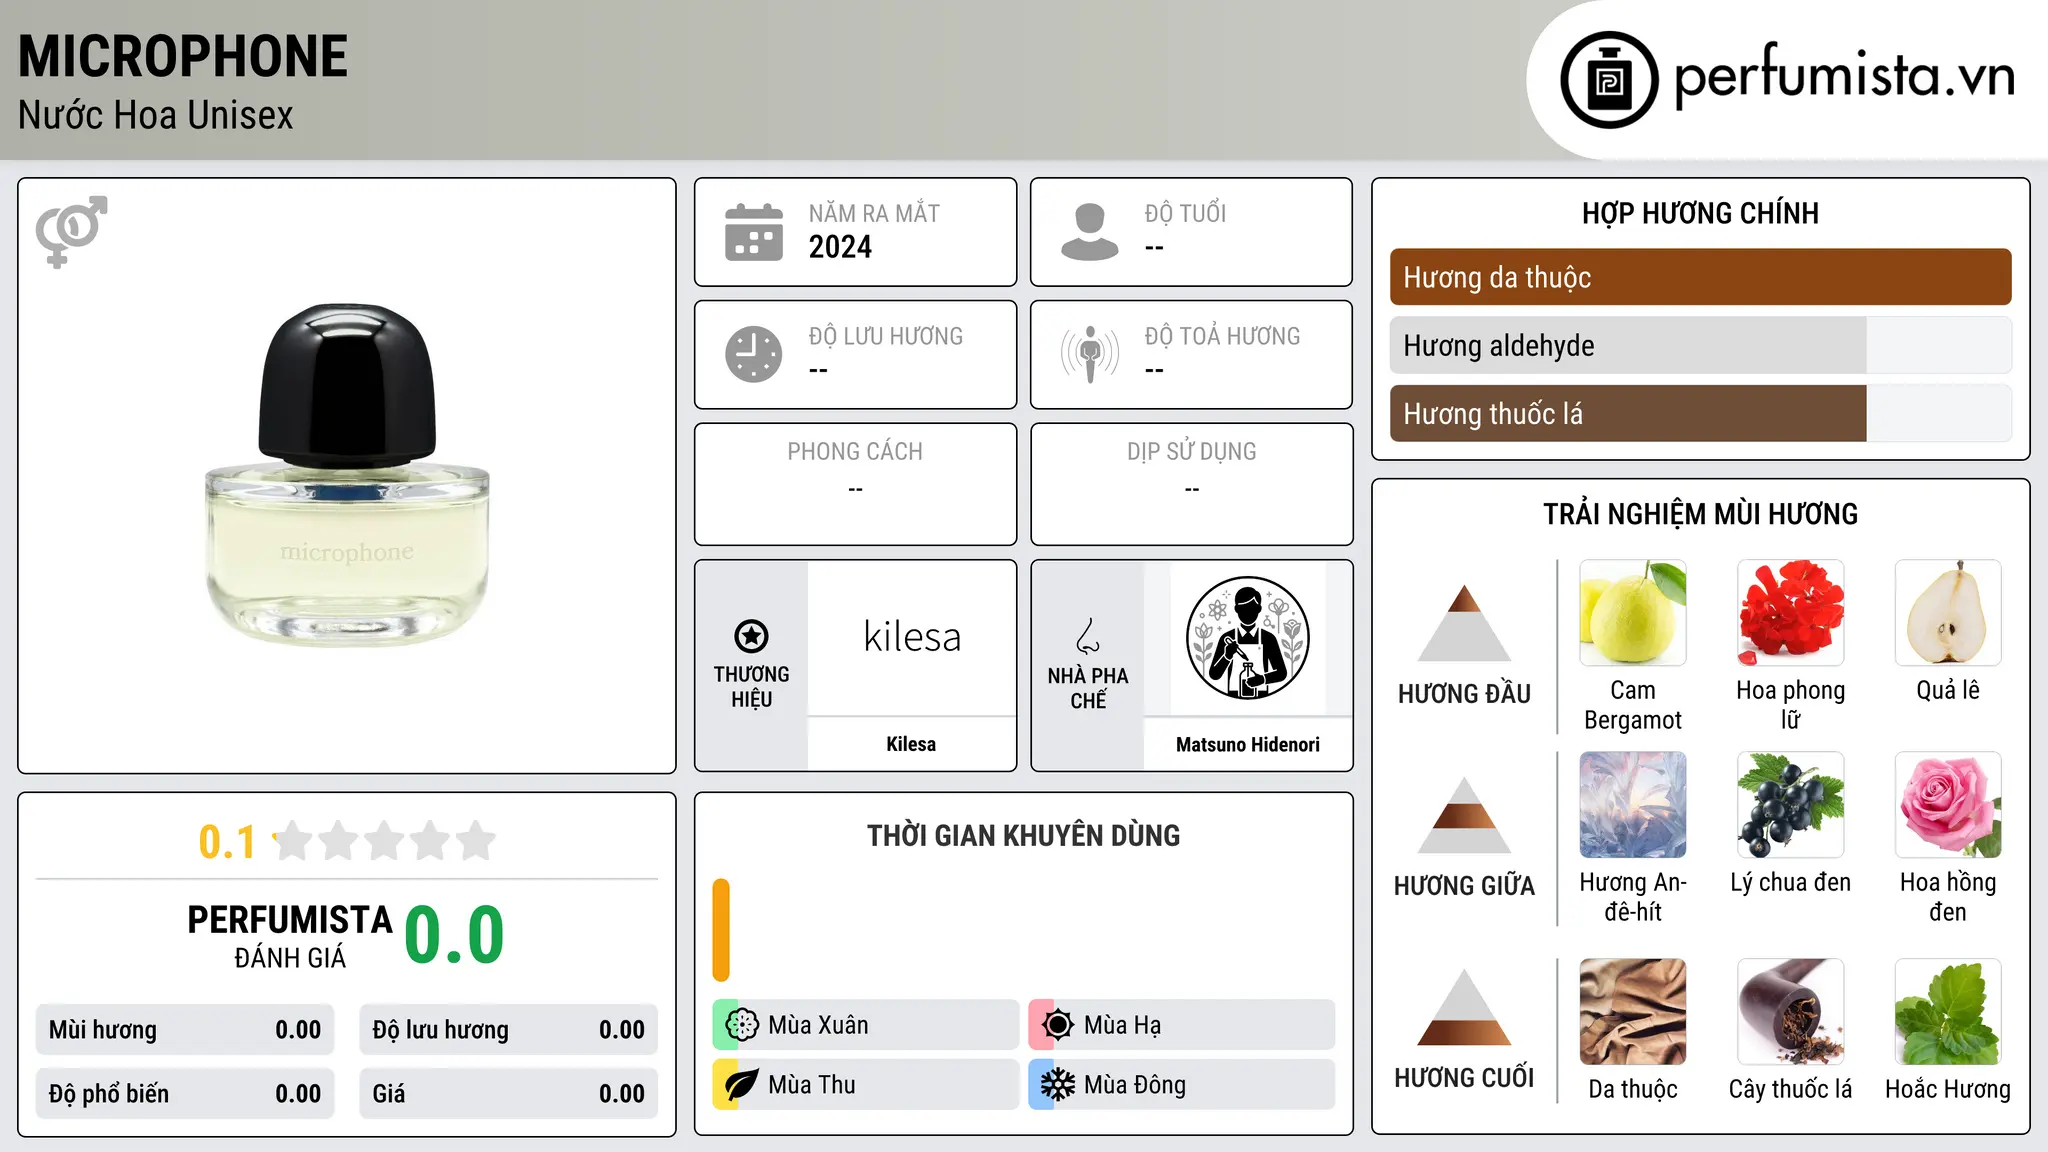This screenshot has height=1152, width=2048.
Task: Open the Quả lê pear note image
Action: point(1948,612)
